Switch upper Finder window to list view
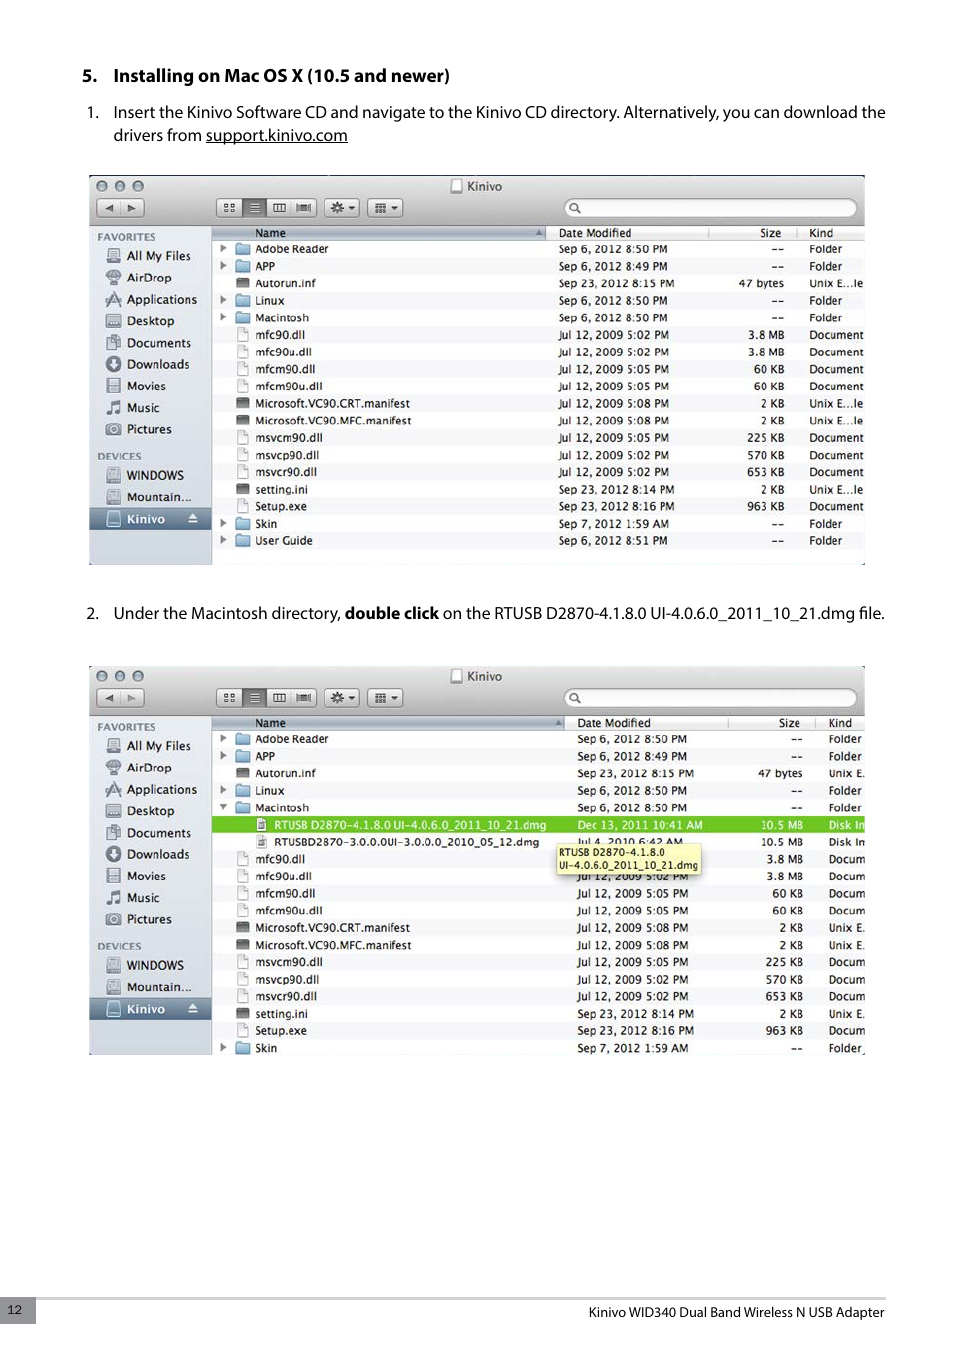 [x=255, y=208]
